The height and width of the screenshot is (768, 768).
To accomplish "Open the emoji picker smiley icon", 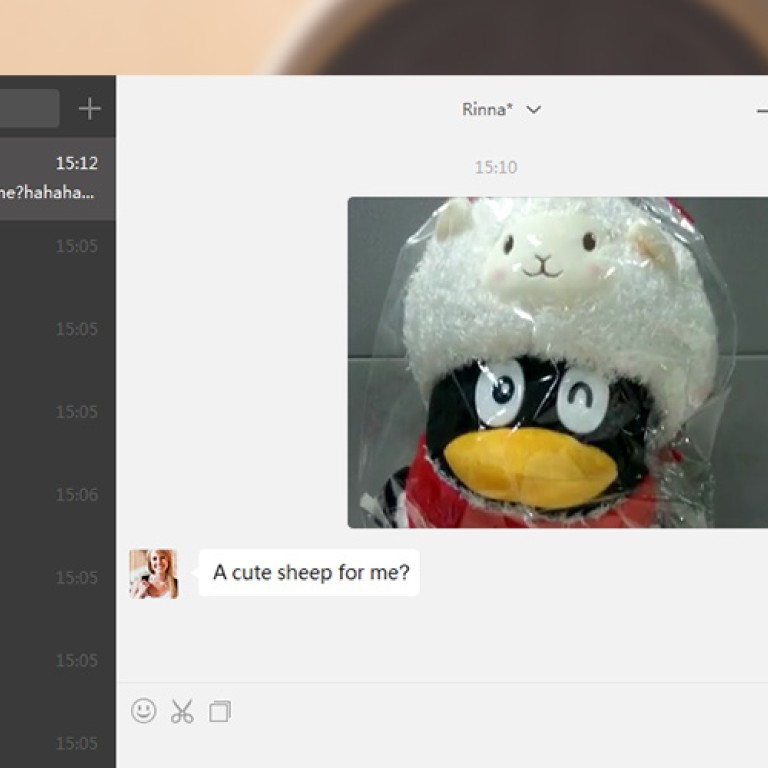I will 144,711.
